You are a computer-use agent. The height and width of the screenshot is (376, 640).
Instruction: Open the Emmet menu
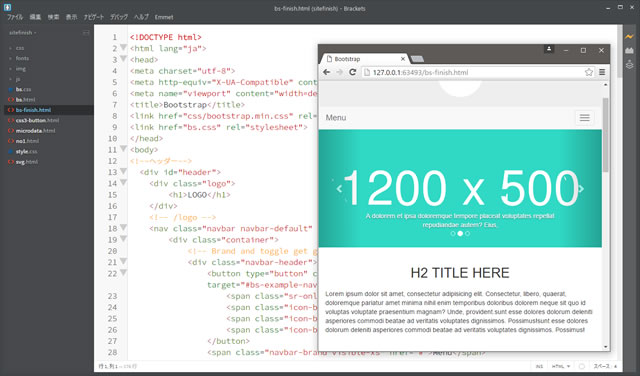pos(164,17)
